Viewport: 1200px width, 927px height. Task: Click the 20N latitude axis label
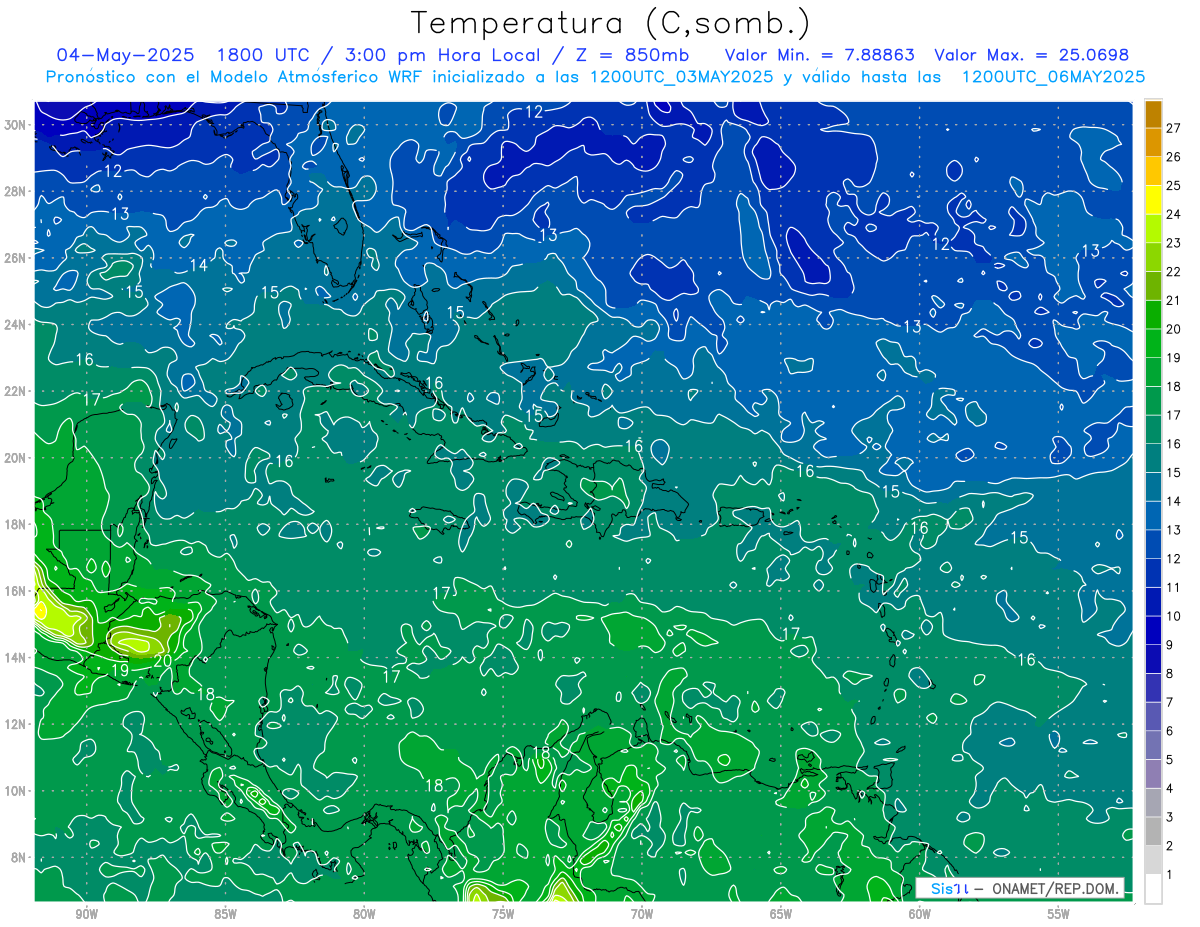tap(17, 457)
